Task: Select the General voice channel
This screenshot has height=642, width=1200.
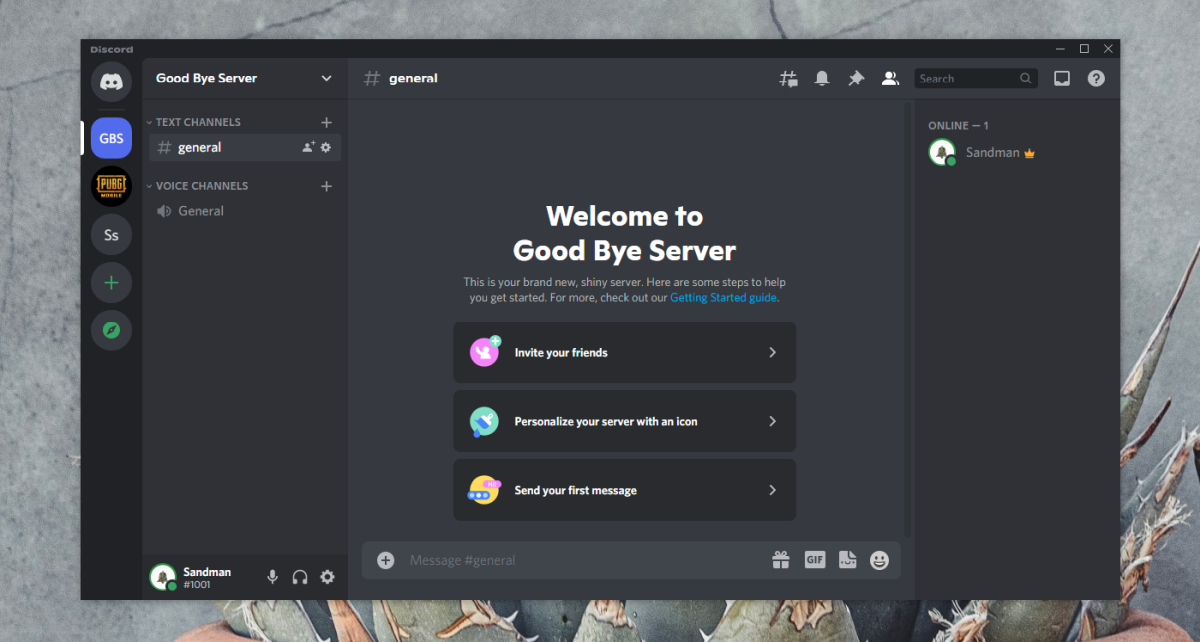Action: click(201, 210)
